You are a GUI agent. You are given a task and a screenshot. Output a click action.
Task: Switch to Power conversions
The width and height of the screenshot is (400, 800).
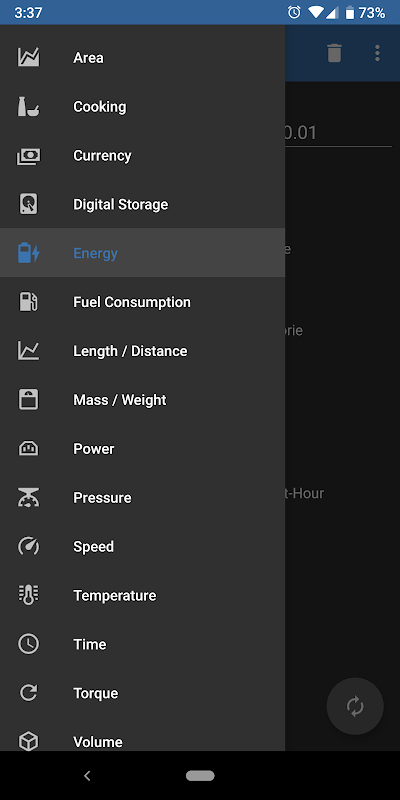pos(142,449)
